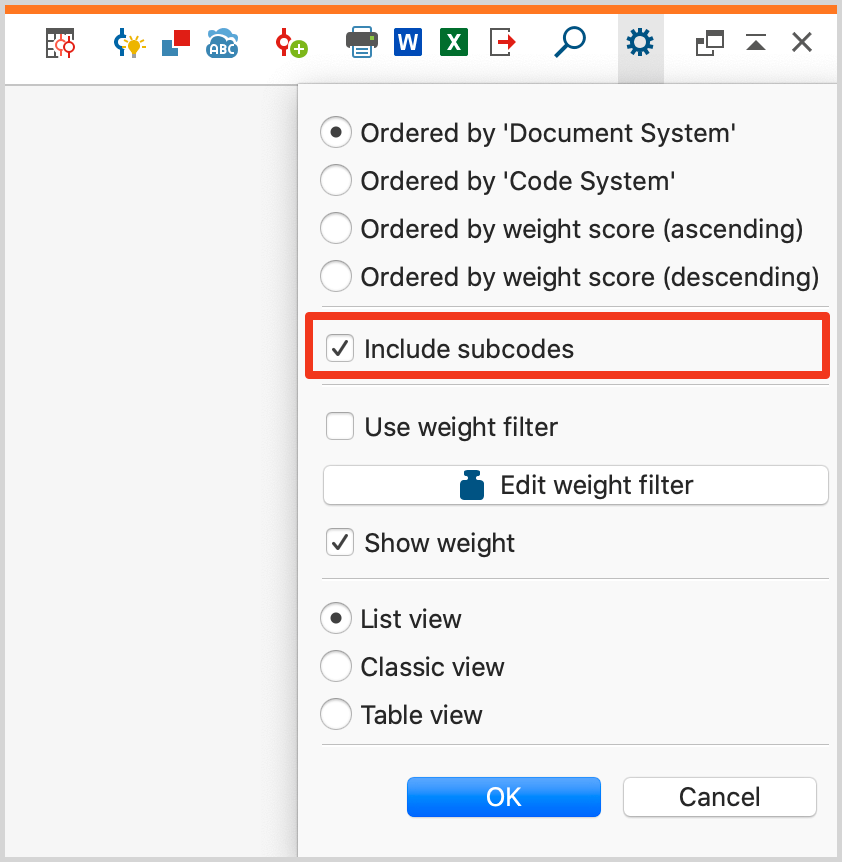Viewport: 842px width, 862px height.
Task: Switch to Classic view
Action: pos(336,666)
